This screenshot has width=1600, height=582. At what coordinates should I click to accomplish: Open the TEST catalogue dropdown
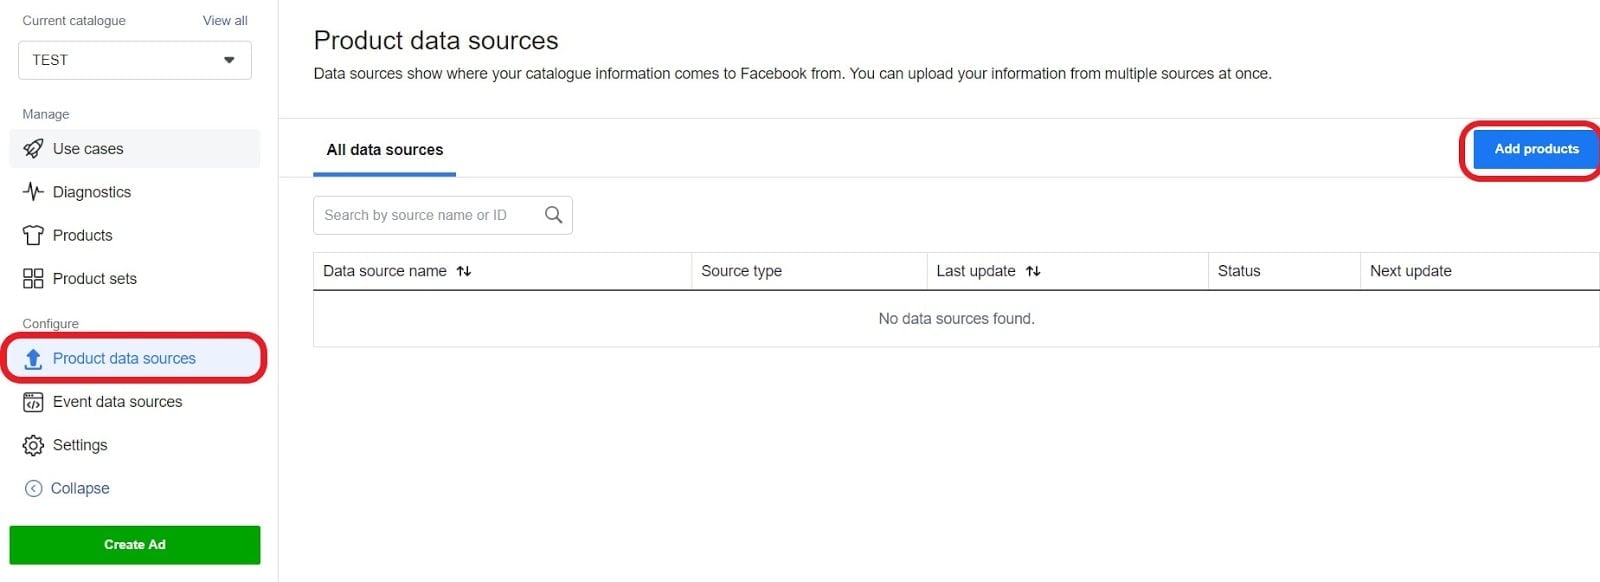point(135,60)
